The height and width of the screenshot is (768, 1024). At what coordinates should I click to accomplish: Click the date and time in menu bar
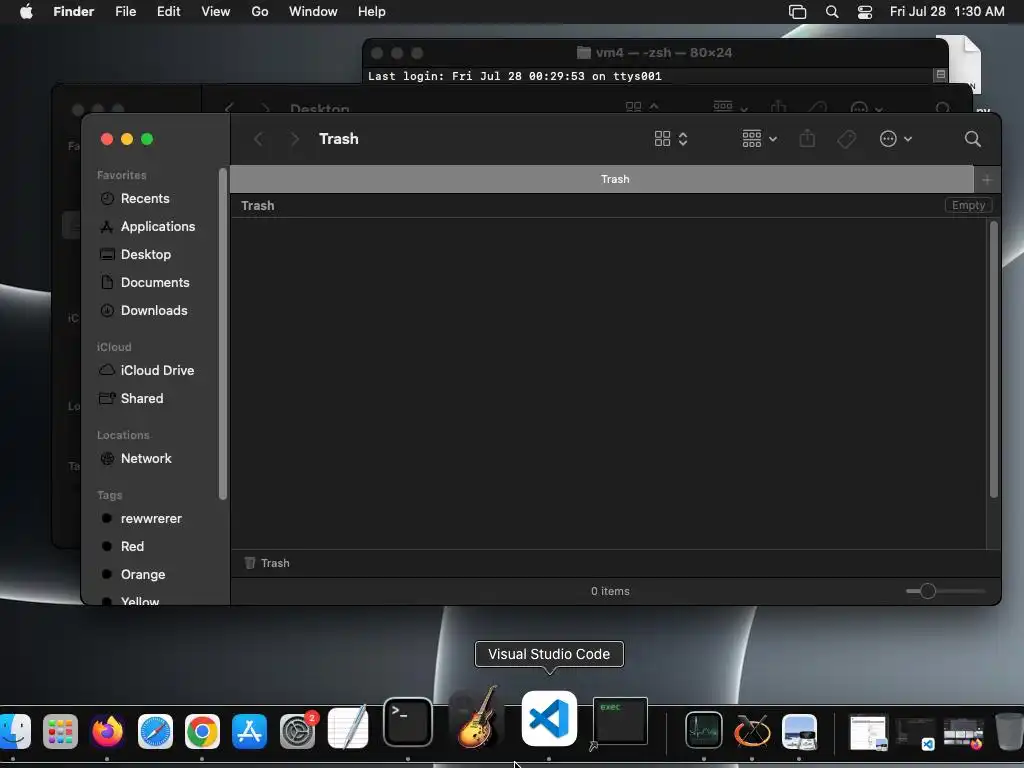(x=947, y=12)
